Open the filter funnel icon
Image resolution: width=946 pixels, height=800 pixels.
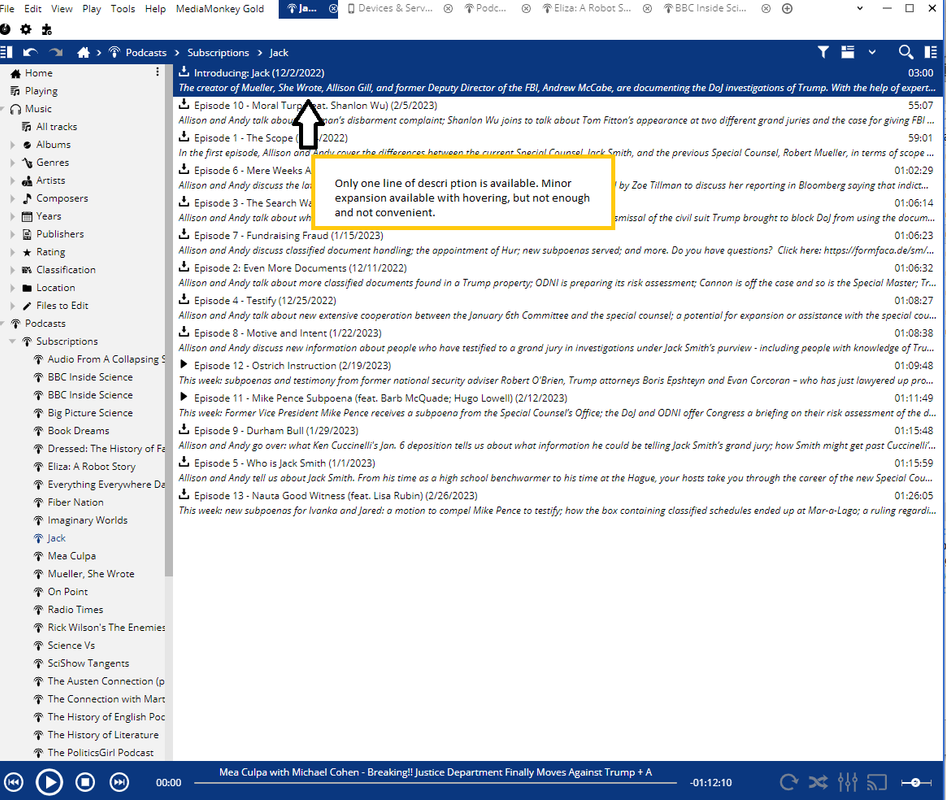(x=823, y=52)
